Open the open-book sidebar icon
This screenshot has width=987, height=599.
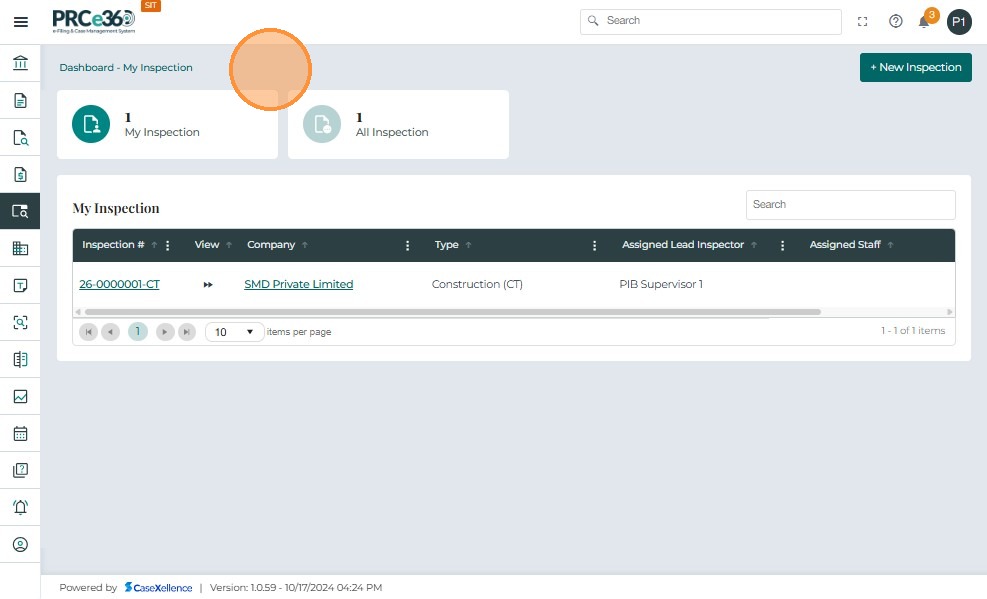(20, 359)
